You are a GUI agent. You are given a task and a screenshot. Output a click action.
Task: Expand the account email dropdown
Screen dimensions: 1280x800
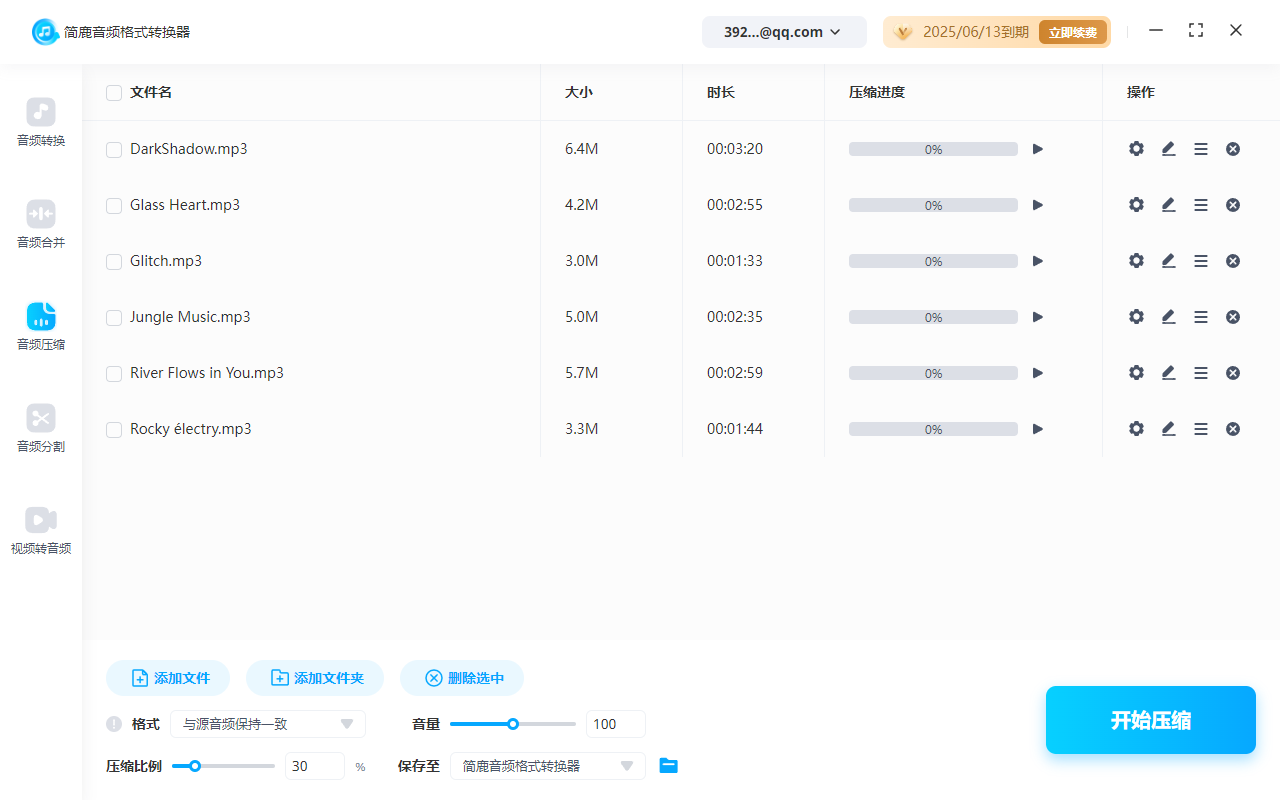pos(783,32)
